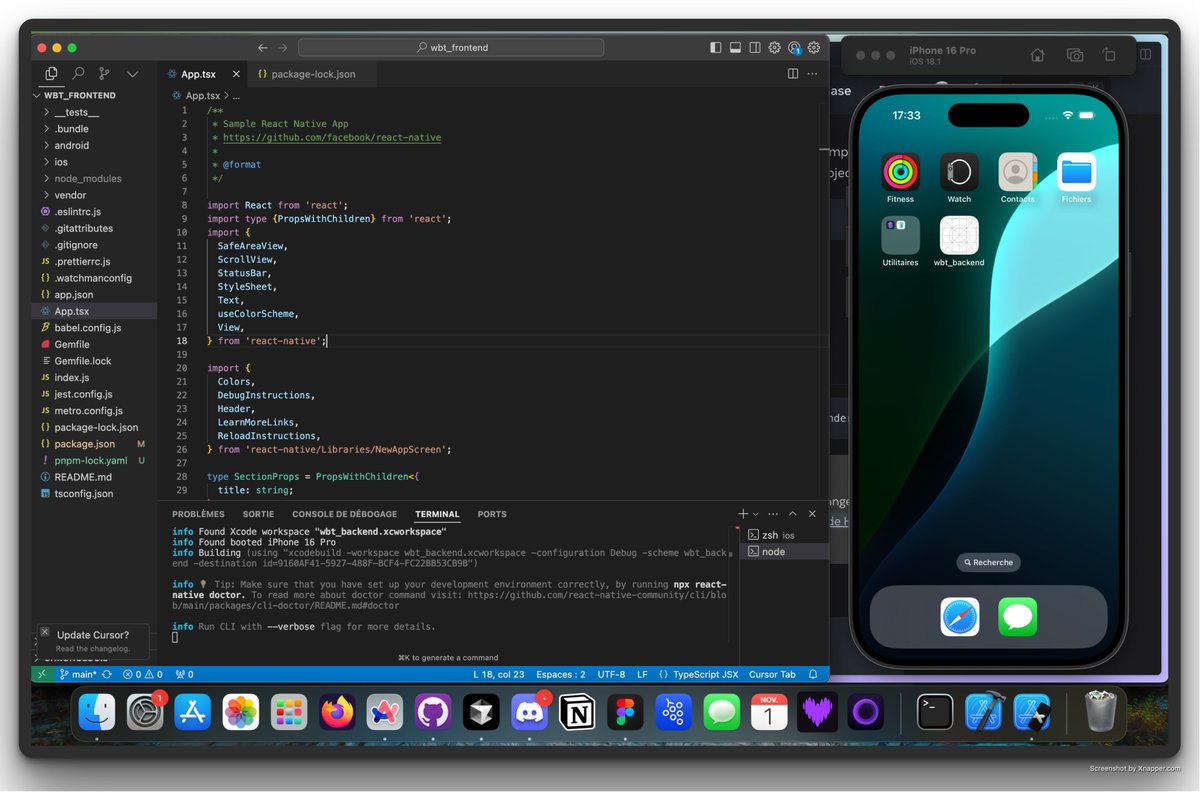This screenshot has height=792, width=1200.
Task: Switch to the SORTIE panel tab
Action: click(258, 514)
